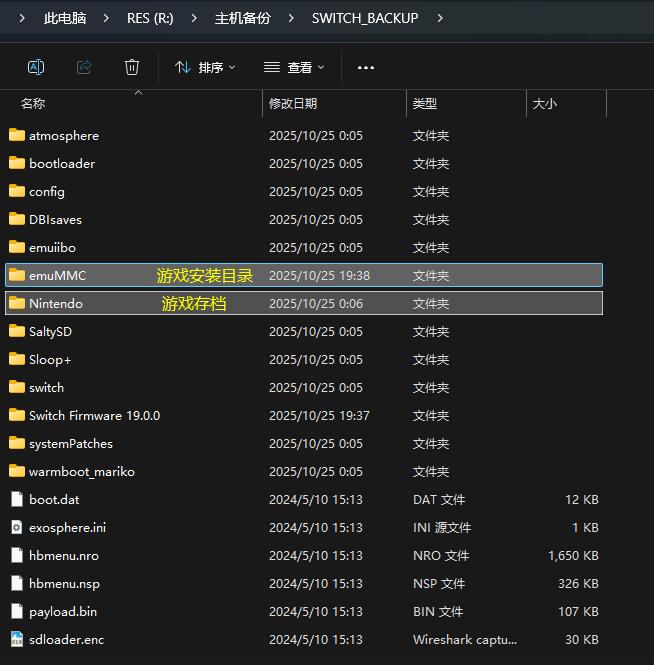
Task: Click the Delete trash can icon
Action: 132,67
